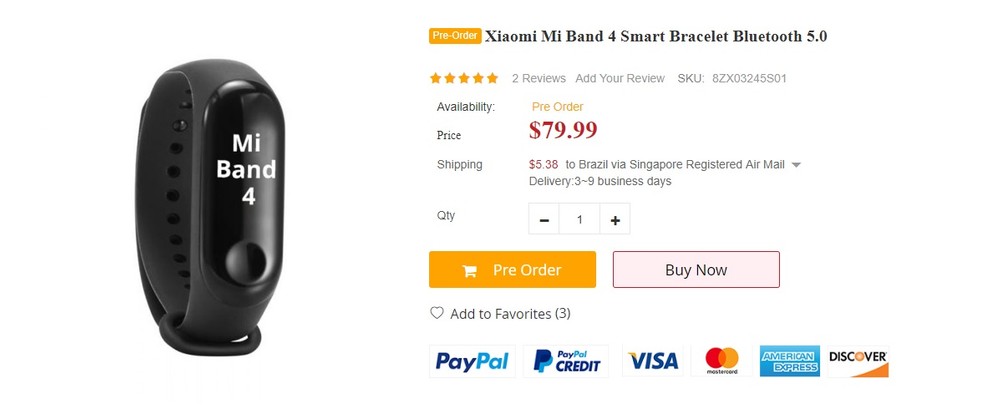Select the VISA card logo

tap(655, 361)
